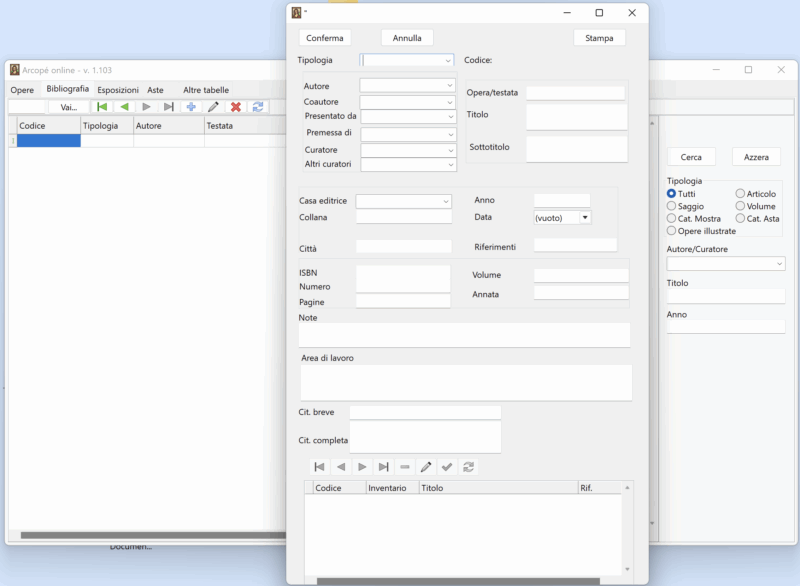Choose the Articolo tipologia option
800x586 pixels.
click(x=741, y=194)
